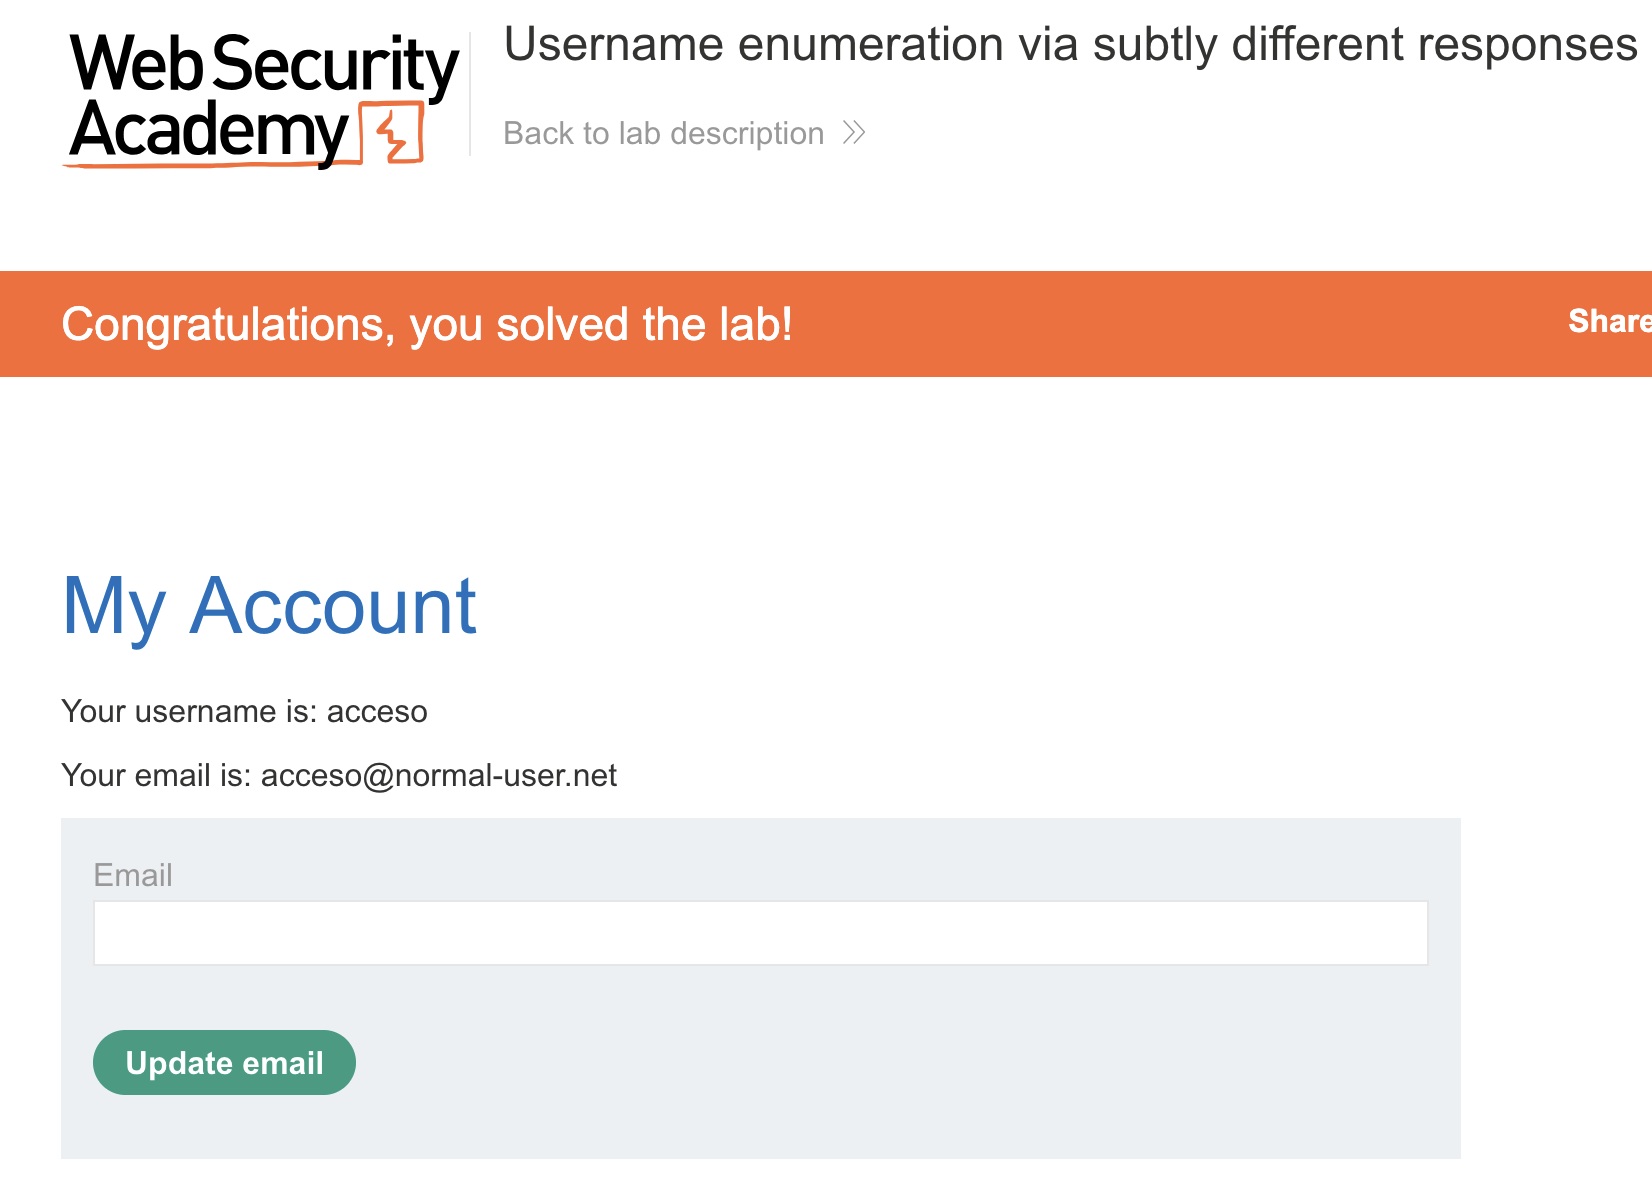Open the Back to lab description link
This screenshot has height=1194, width=1652.
(663, 133)
